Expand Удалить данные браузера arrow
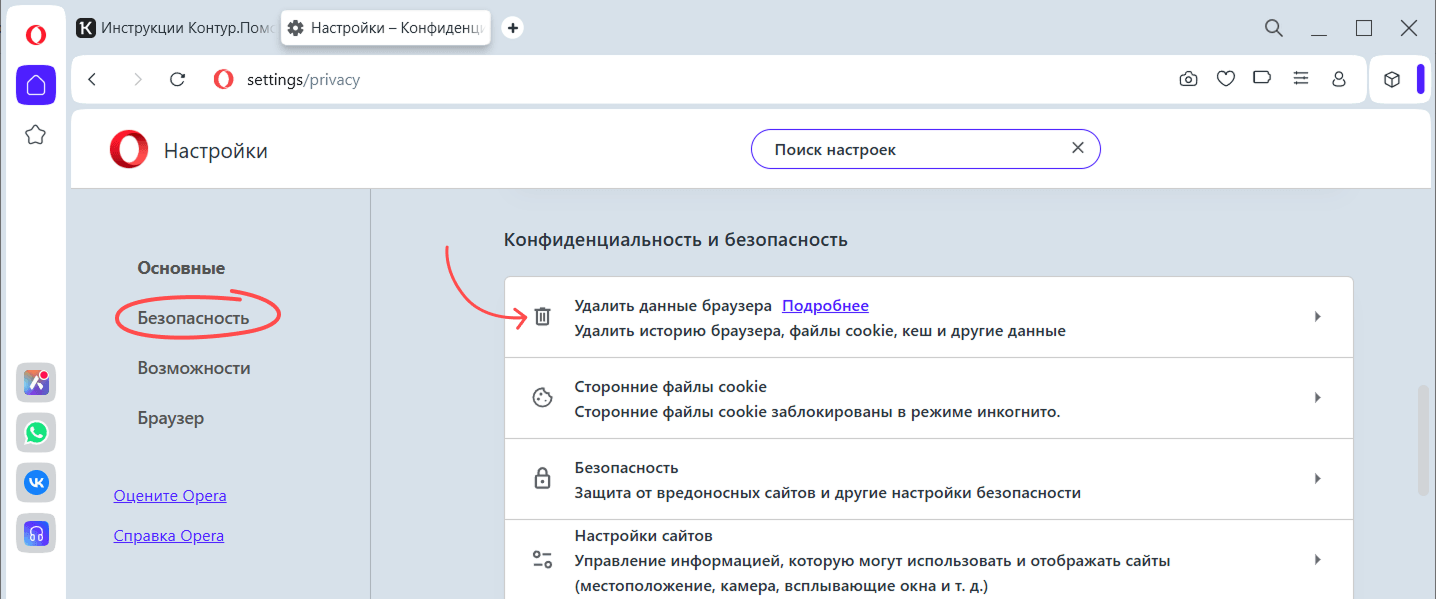This screenshot has height=599, width=1436. (x=1318, y=317)
